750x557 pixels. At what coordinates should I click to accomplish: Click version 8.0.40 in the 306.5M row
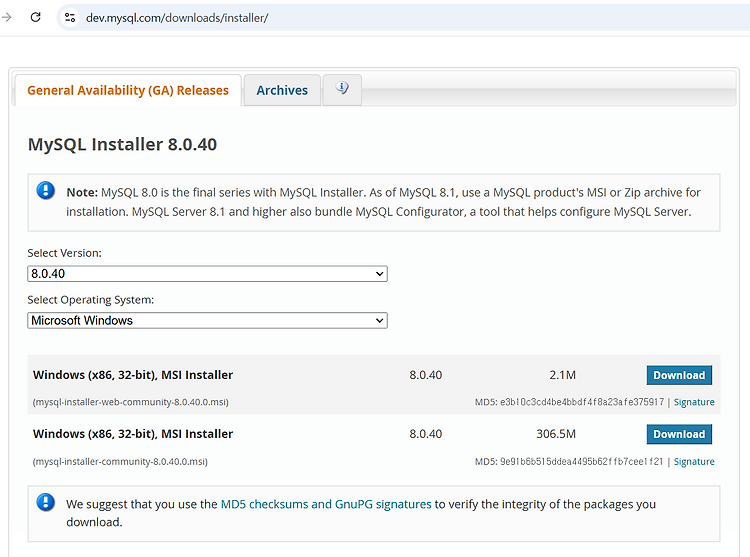click(426, 434)
